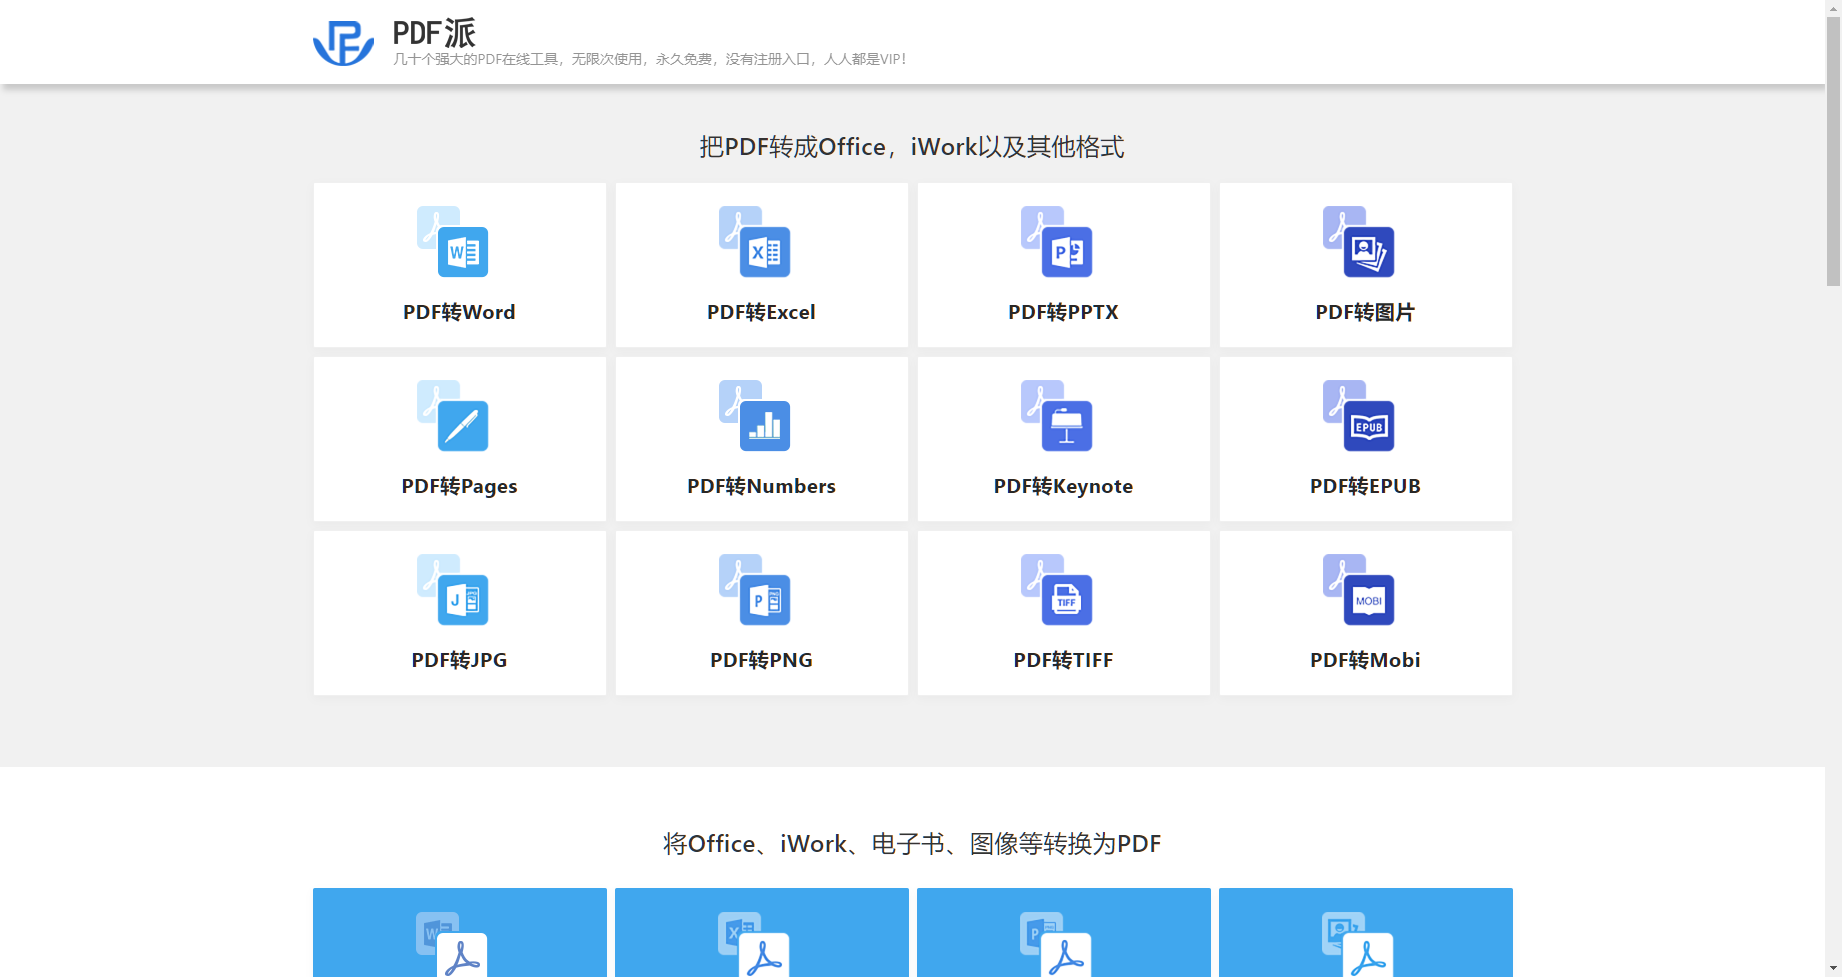
Task: Click the scrollbar up arrow
Action: click(1833, 7)
